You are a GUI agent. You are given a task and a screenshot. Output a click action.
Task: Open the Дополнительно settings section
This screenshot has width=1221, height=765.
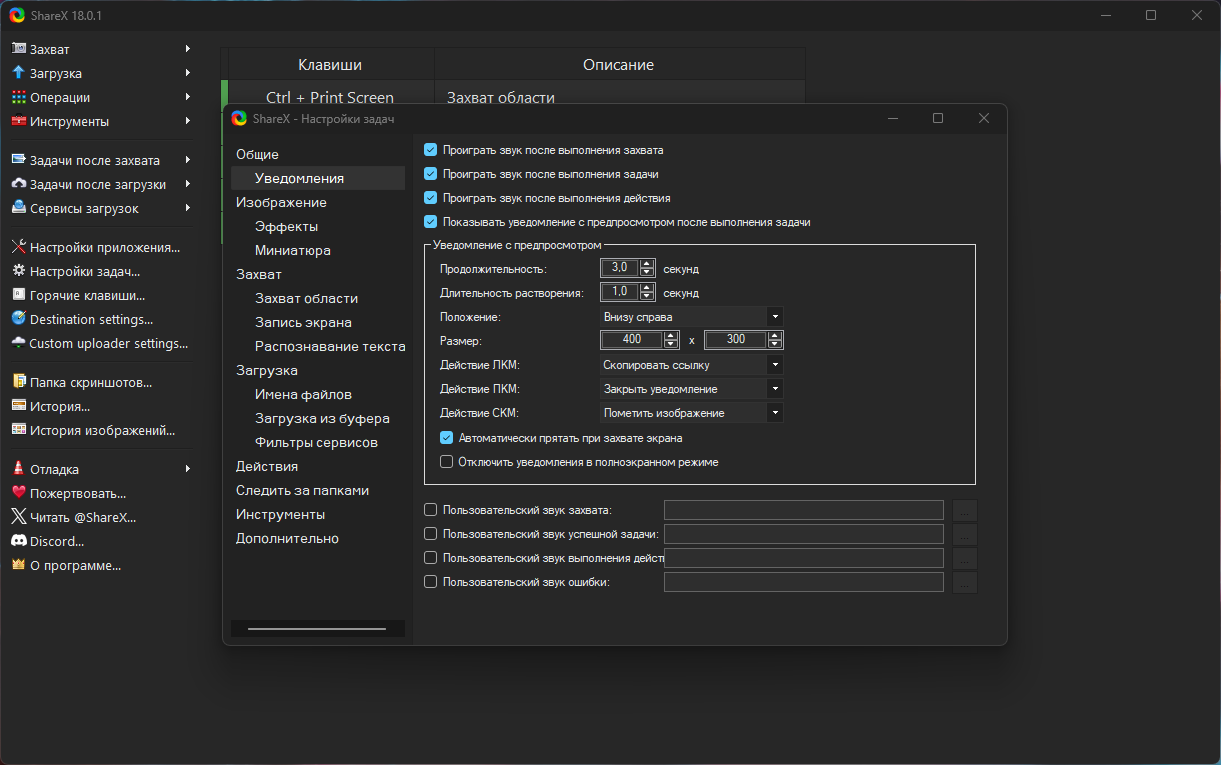click(x=287, y=538)
